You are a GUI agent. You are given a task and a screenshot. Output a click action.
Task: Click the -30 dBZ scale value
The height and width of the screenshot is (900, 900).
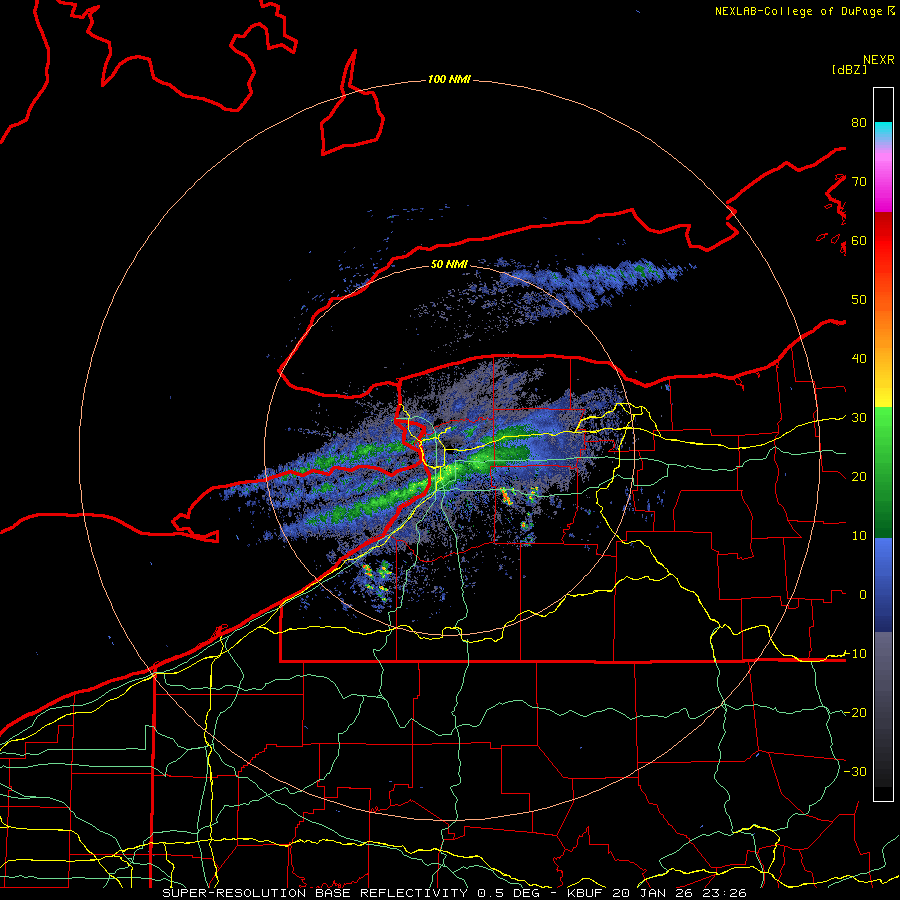[x=855, y=771]
